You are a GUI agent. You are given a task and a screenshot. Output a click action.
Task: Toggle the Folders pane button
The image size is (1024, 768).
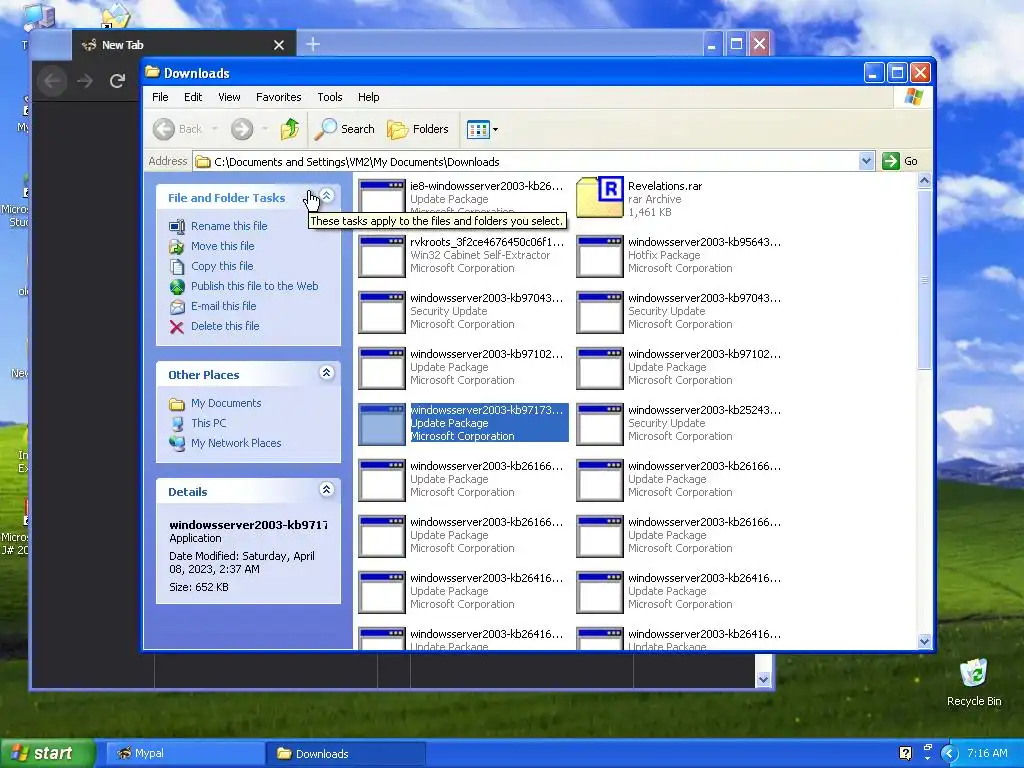418,129
